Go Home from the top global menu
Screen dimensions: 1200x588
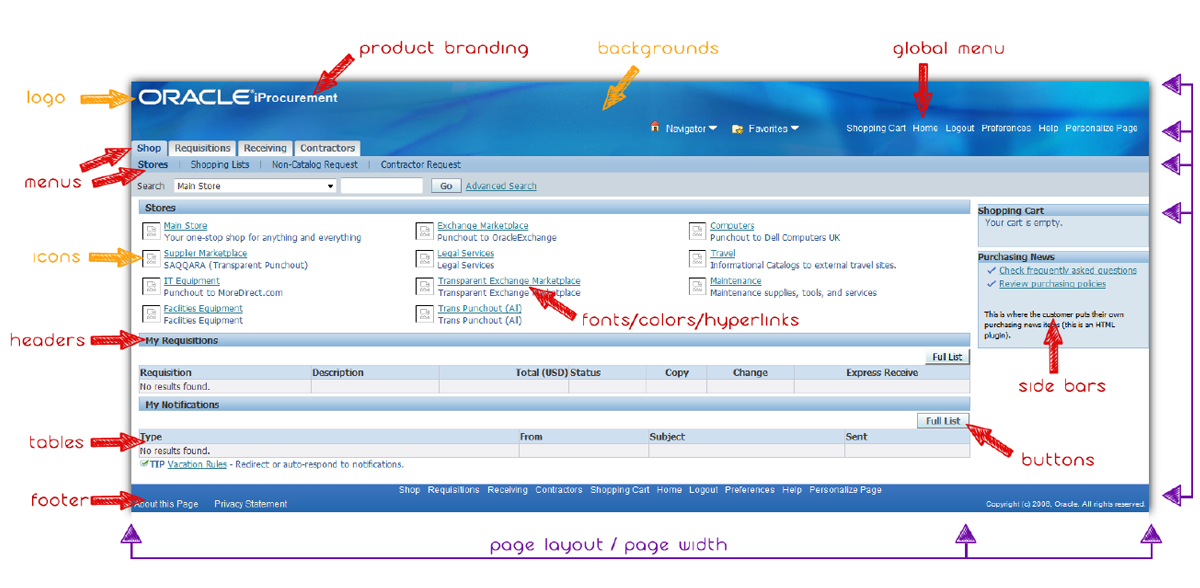pyautogui.click(x=925, y=128)
